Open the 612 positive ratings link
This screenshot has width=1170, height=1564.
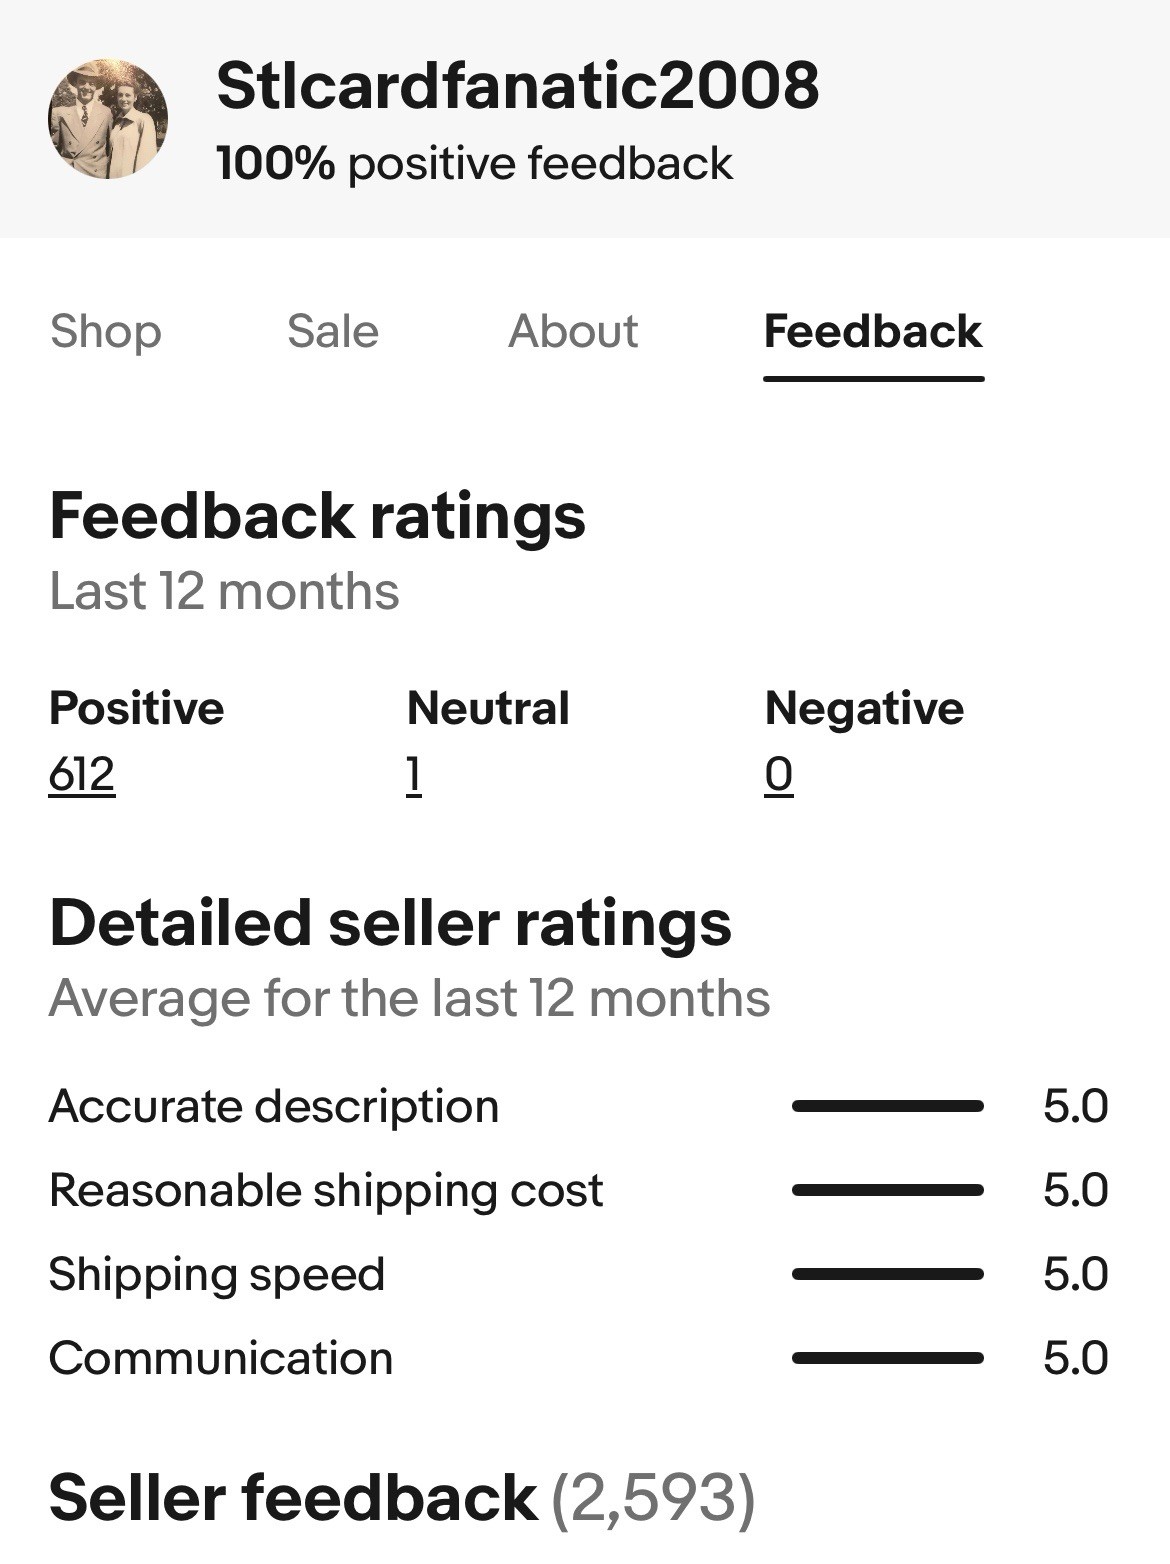coord(82,774)
